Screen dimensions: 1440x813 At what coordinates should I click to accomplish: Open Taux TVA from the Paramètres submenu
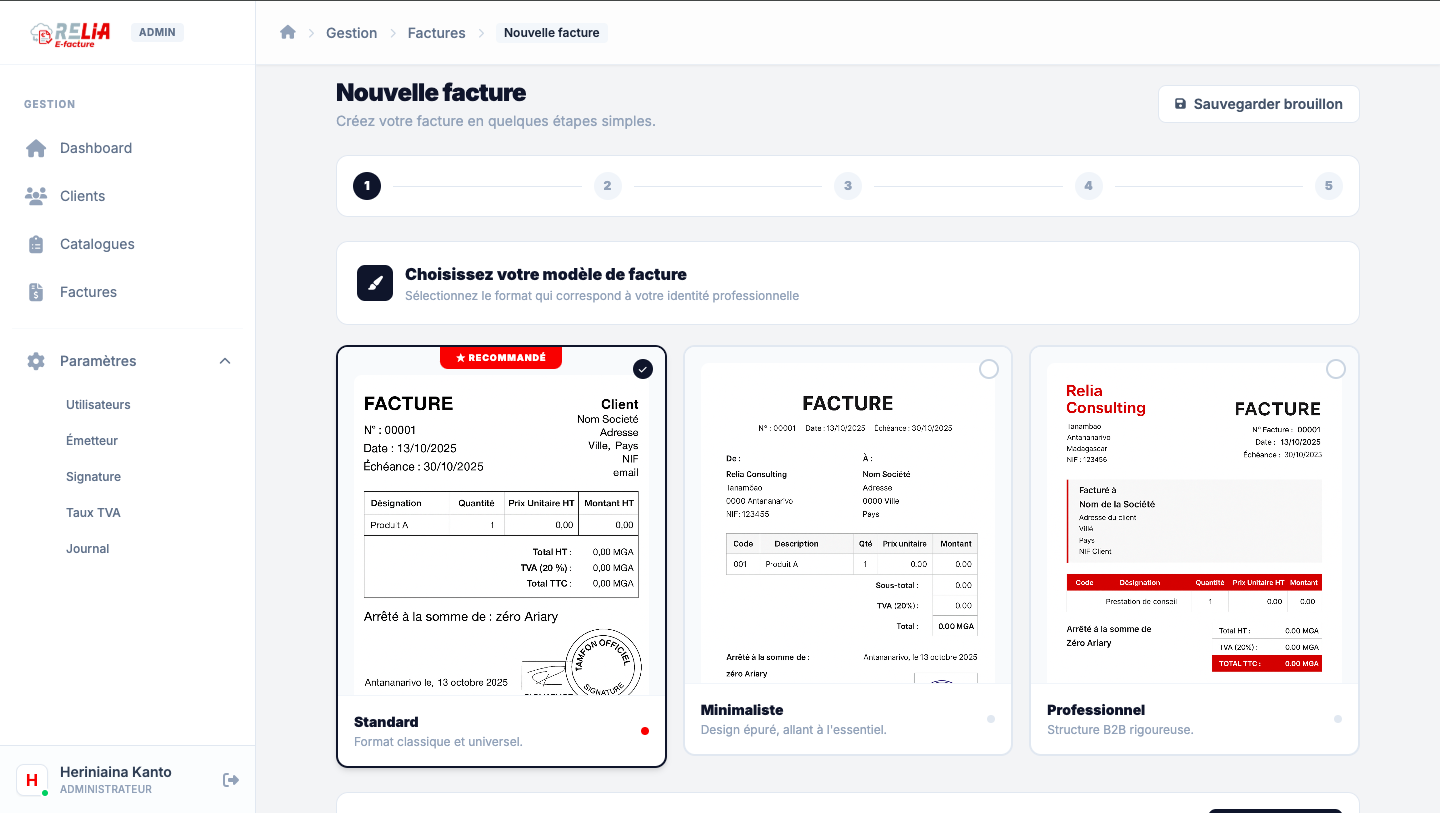[x=93, y=512]
